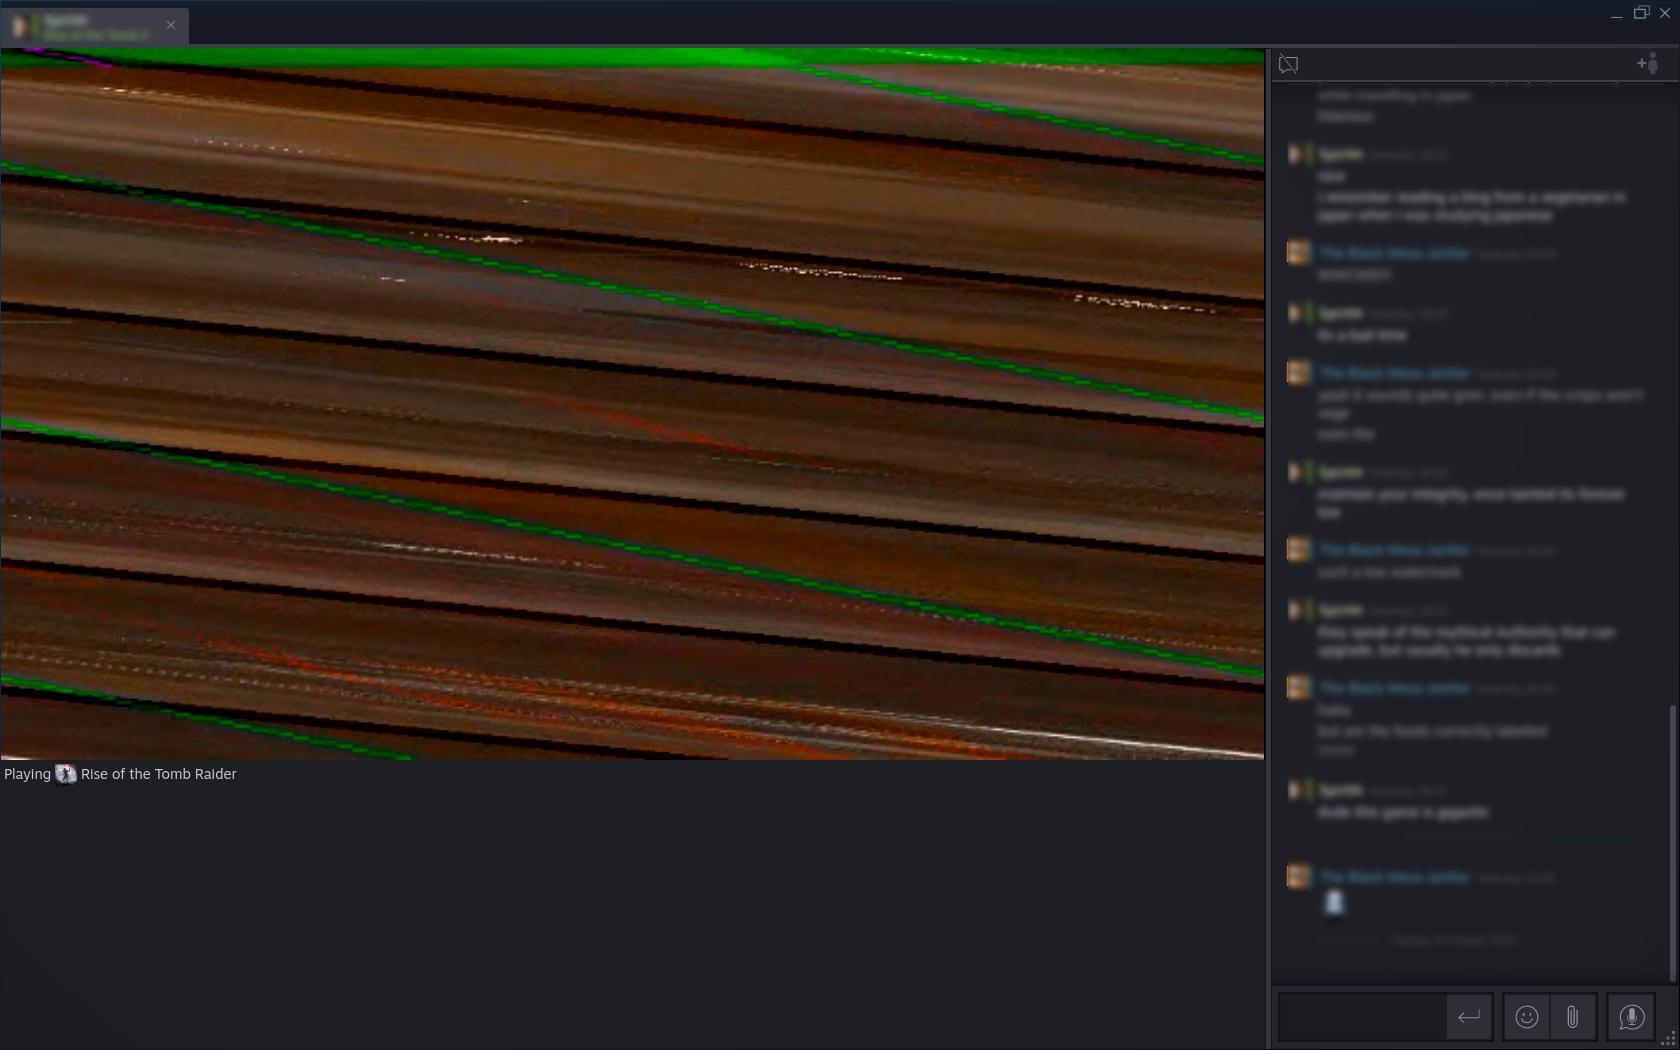Select the friend chat tab at top
The height and width of the screenshot is (1050, 1680).
pos(94,26)
